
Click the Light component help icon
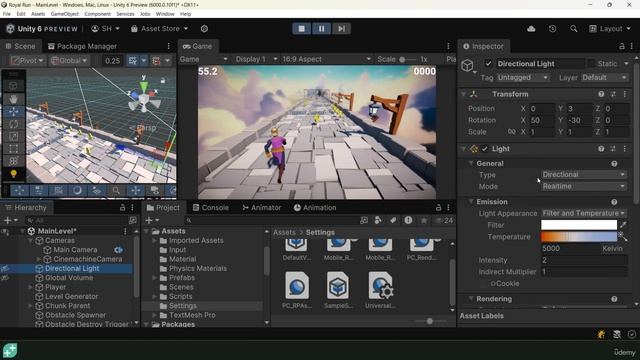tap(601, 149)
